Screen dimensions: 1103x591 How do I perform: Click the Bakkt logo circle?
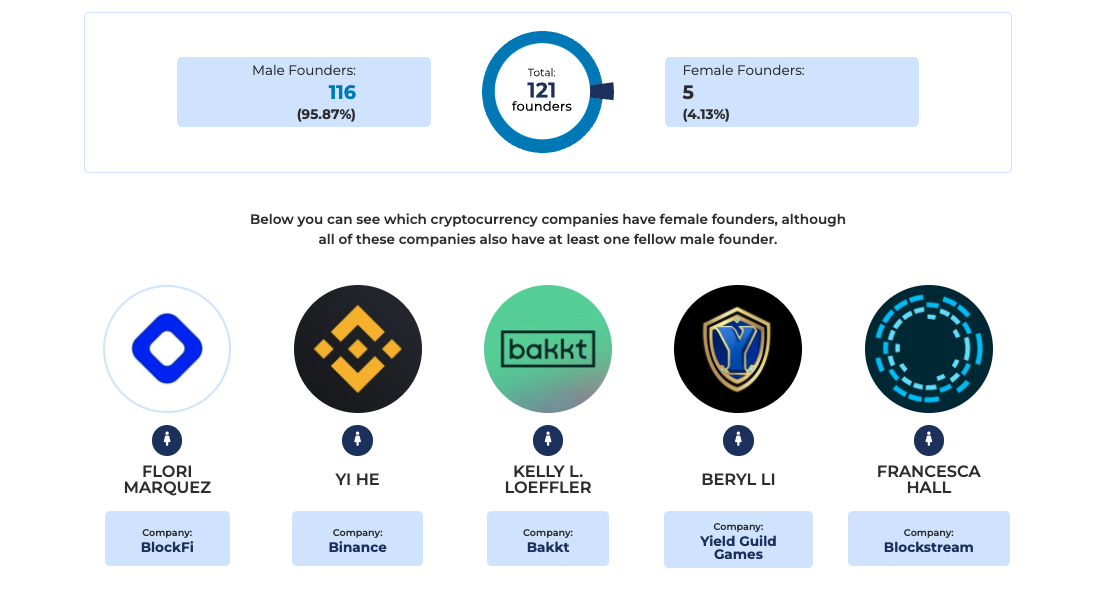[548, 349]
